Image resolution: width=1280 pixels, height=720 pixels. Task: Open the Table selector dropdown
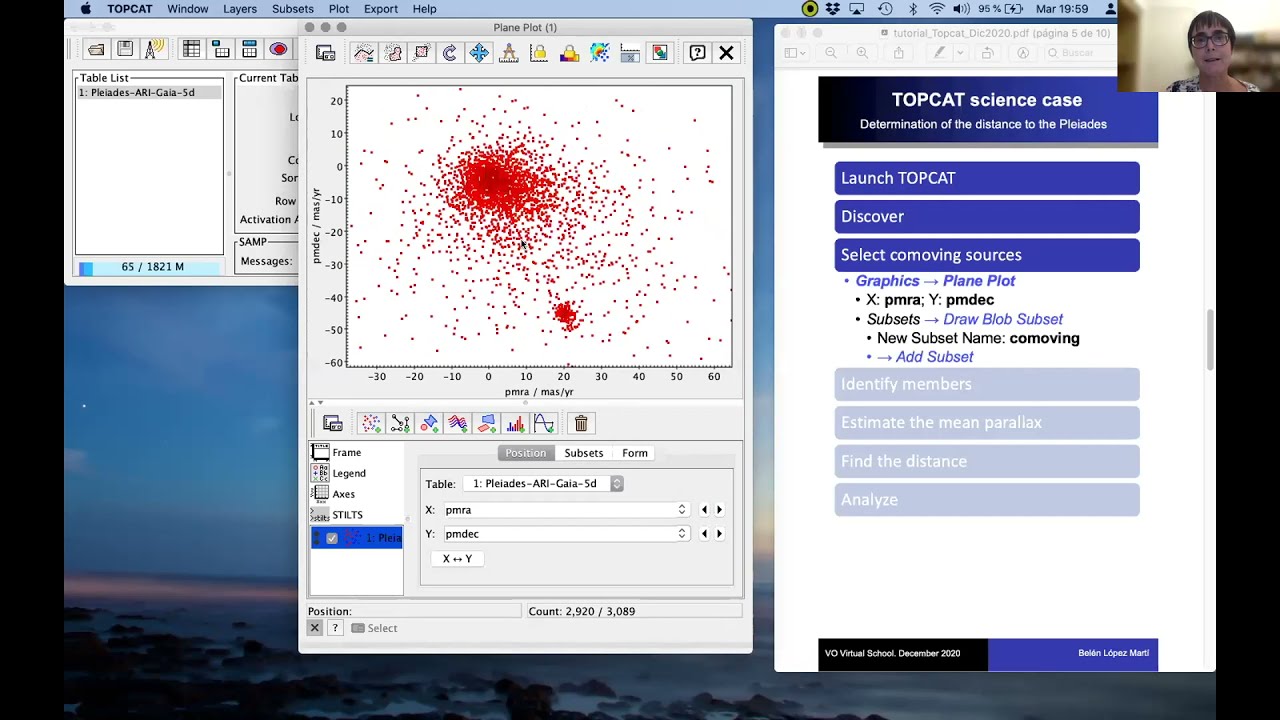tap(543, 484)
